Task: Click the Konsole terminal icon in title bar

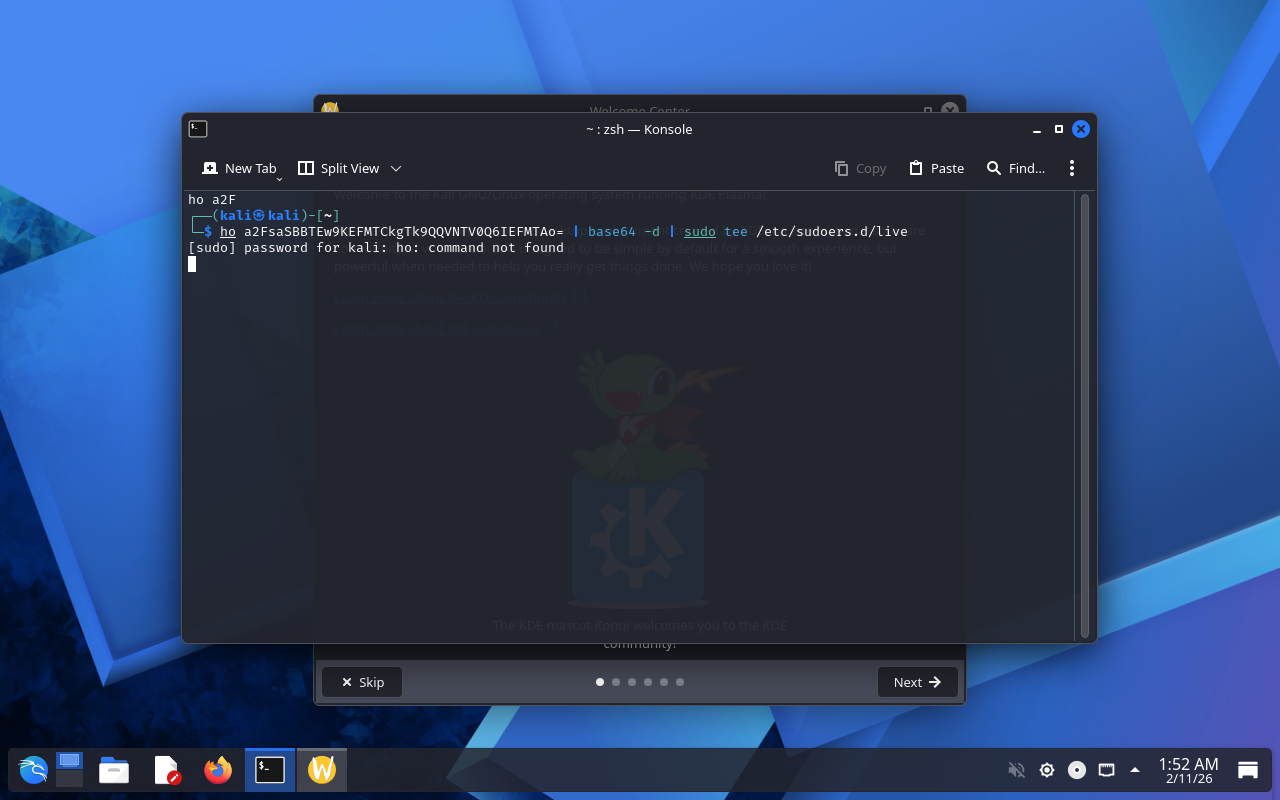Action: click(198, 129)
